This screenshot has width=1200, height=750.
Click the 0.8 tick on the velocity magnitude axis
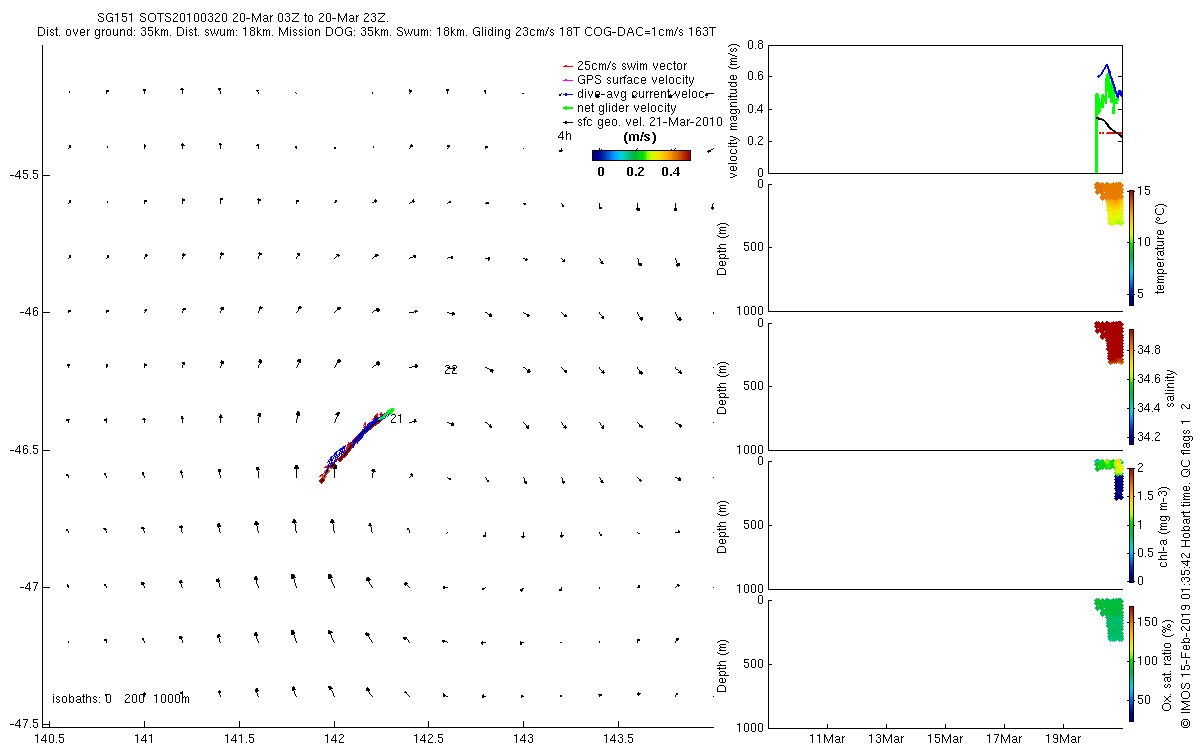click(755, 46)
